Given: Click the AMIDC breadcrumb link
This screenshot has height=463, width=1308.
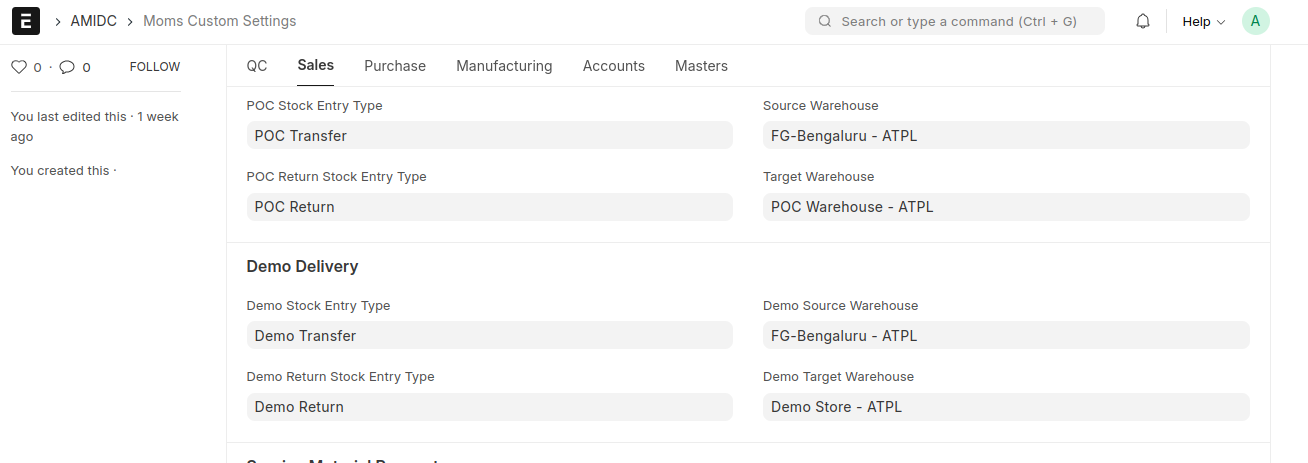Looking at the screenshot, I should click(x=93, y=21).
